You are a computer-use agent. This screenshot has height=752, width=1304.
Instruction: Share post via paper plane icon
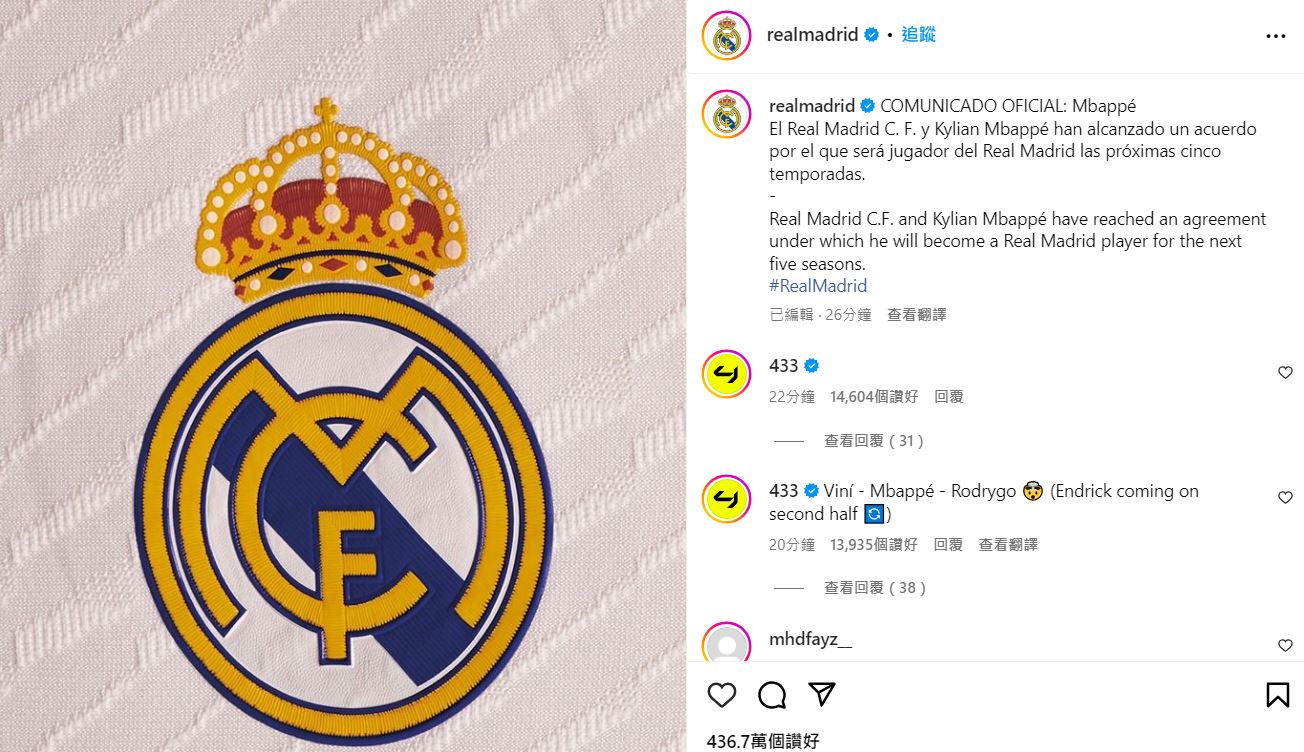click(x=821, y=694)
